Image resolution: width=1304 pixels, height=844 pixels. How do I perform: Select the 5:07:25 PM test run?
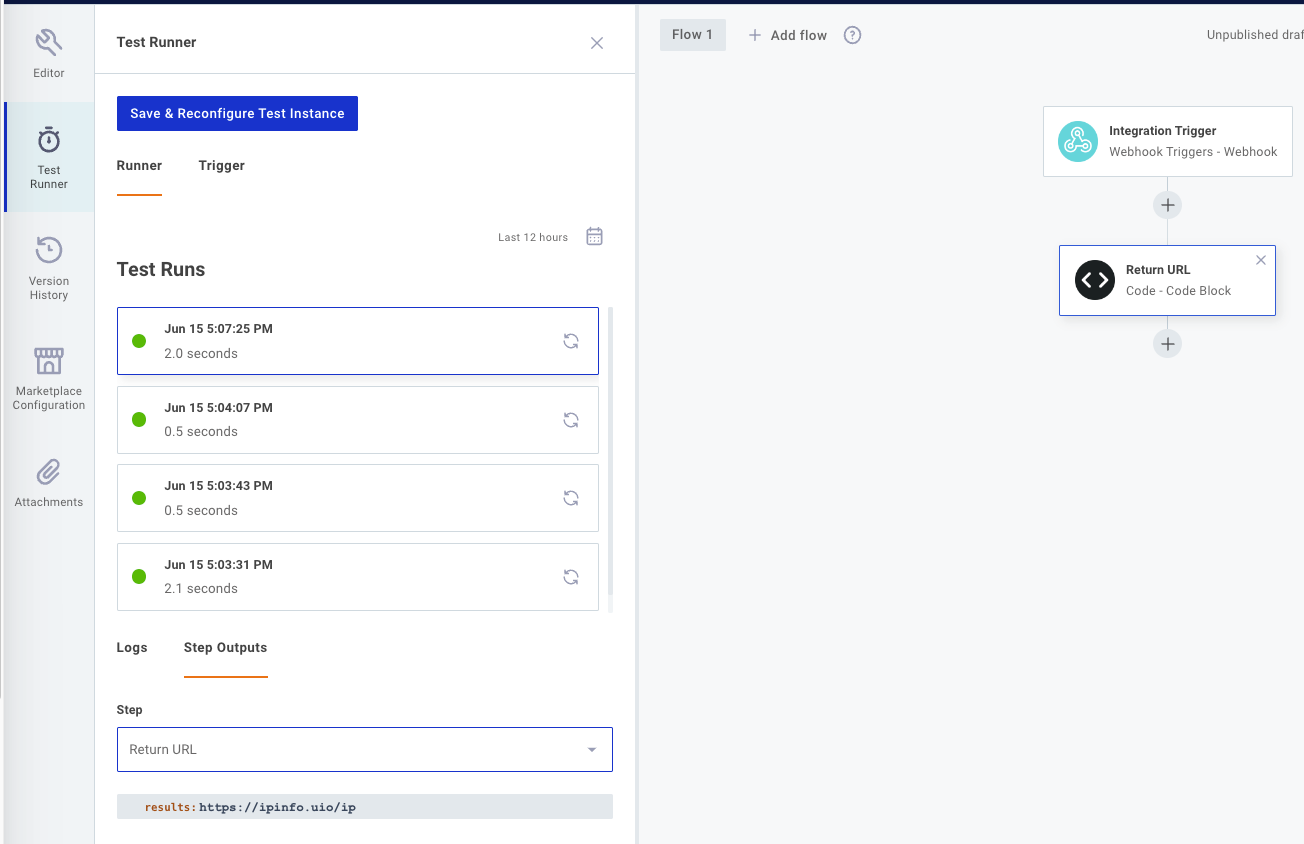(358, 341)
